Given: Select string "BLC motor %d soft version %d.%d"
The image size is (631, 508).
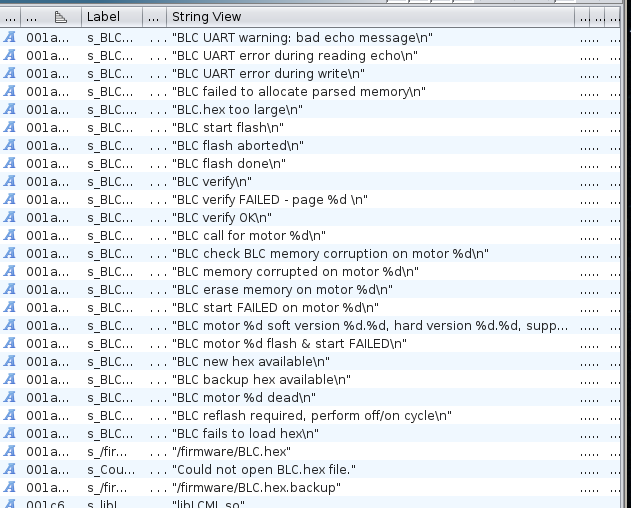Looking at the screenshot, I should pyautogui.click(x=370, y=326).
